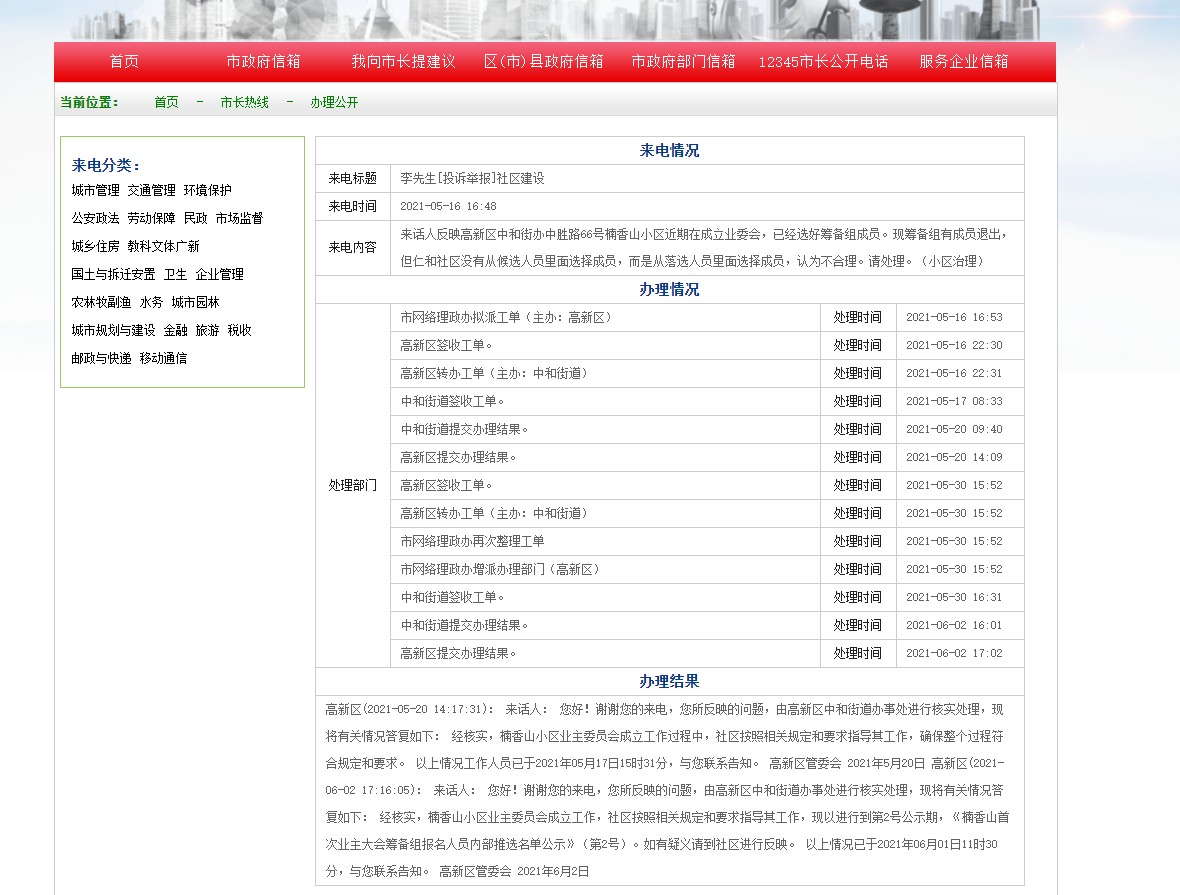Select the 交通管理 category

pos(151,190)
